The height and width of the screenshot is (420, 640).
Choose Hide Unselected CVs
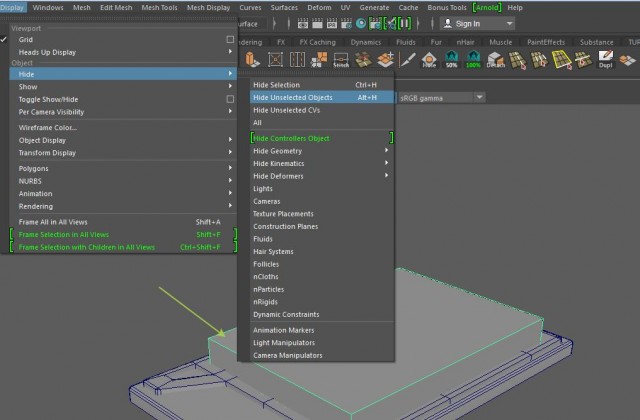[x=322, y=110]
